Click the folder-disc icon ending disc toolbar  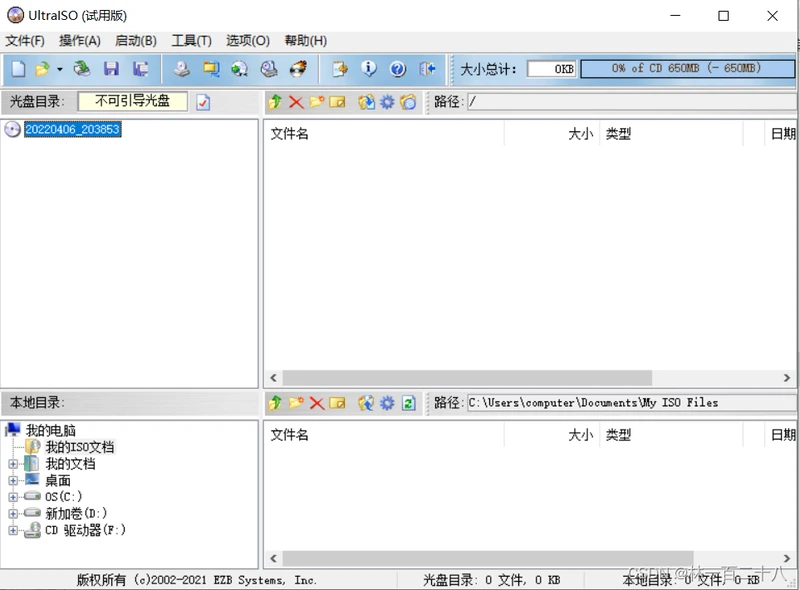[408, 102]
